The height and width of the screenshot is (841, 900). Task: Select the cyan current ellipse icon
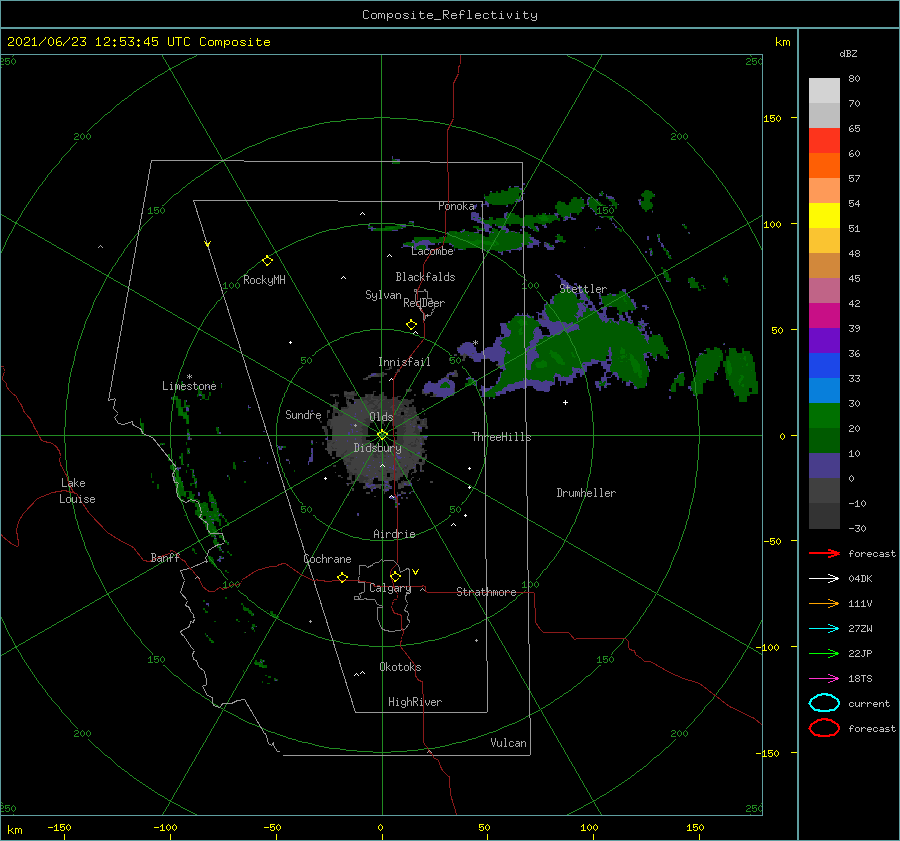coord(824,703)
